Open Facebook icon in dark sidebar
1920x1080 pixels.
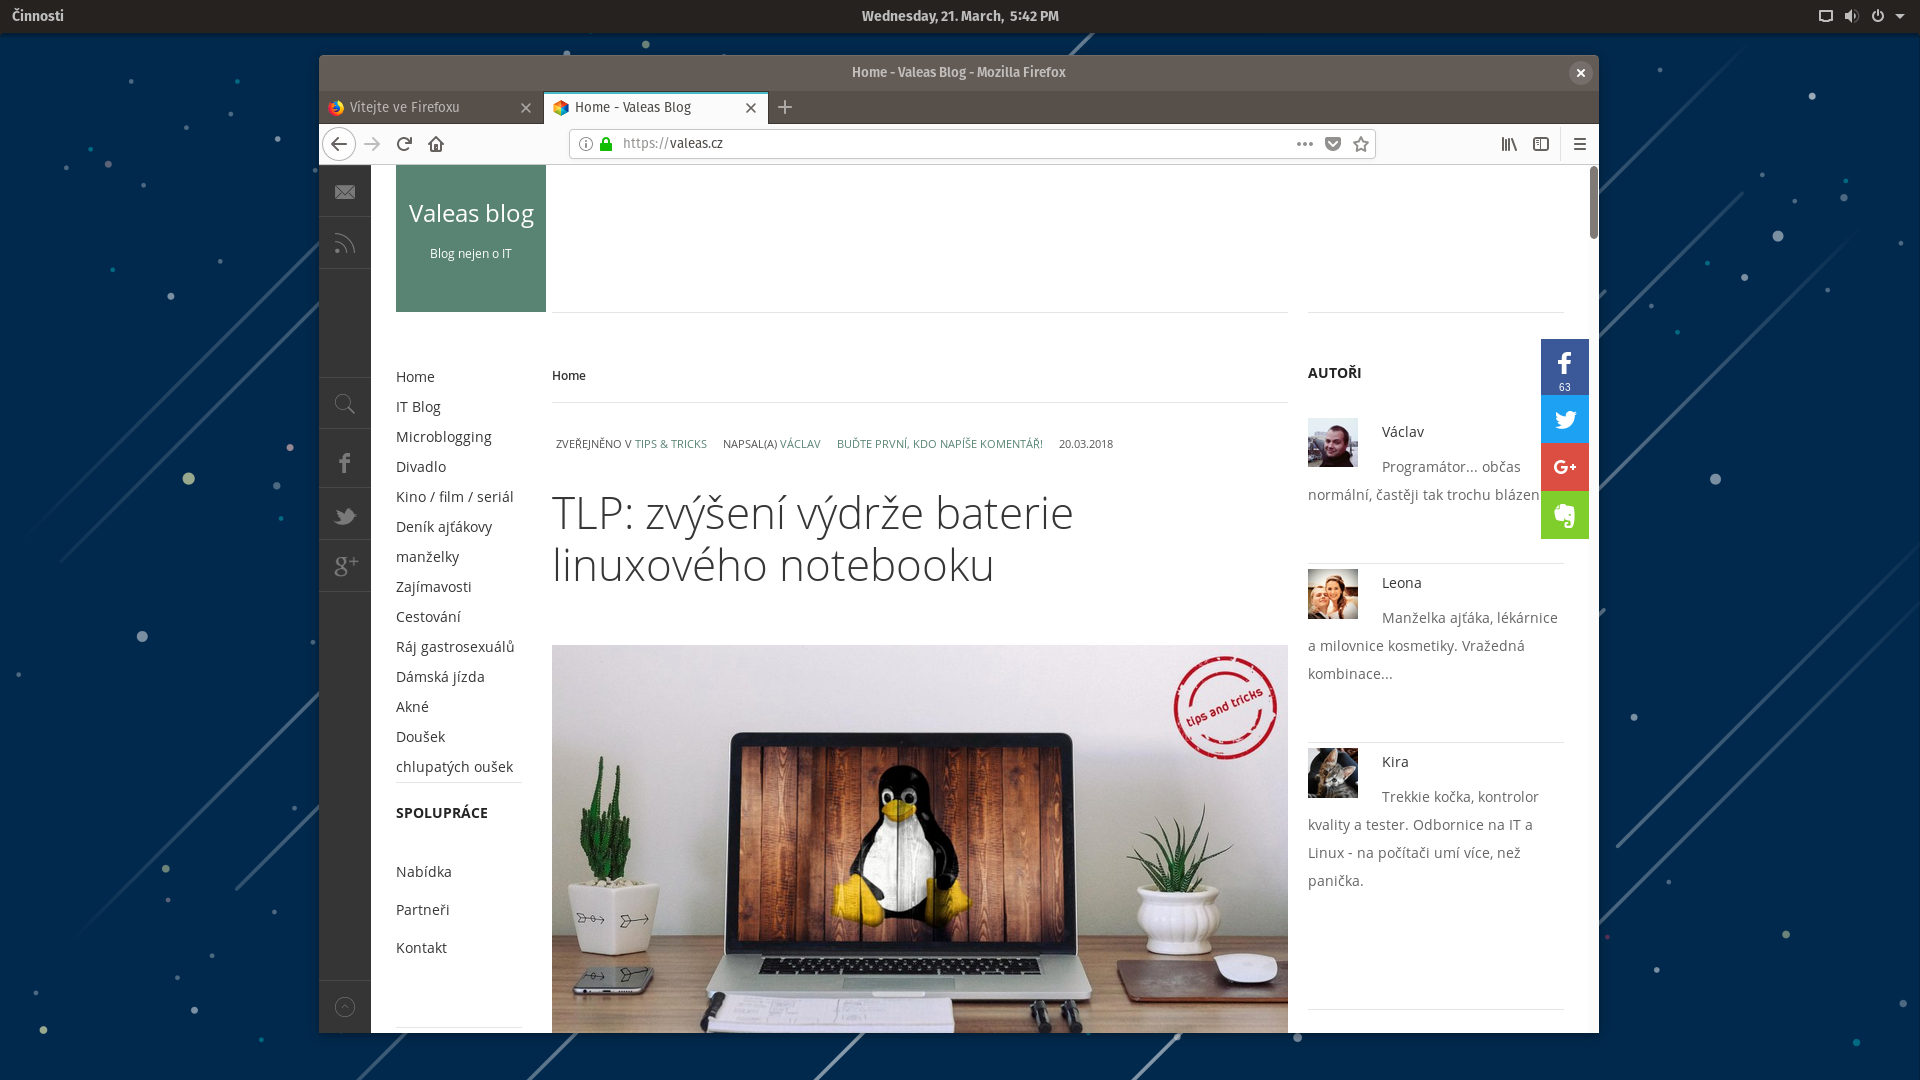(x=345, y=463)
